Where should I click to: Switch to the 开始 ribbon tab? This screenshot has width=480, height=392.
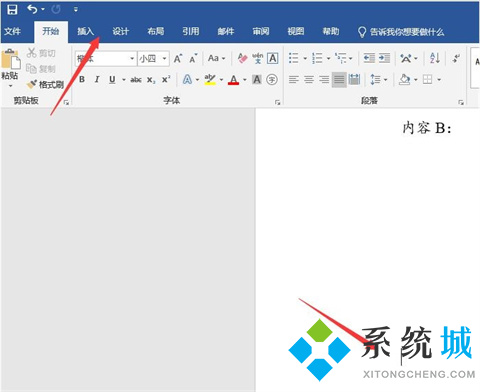point(51,32)
